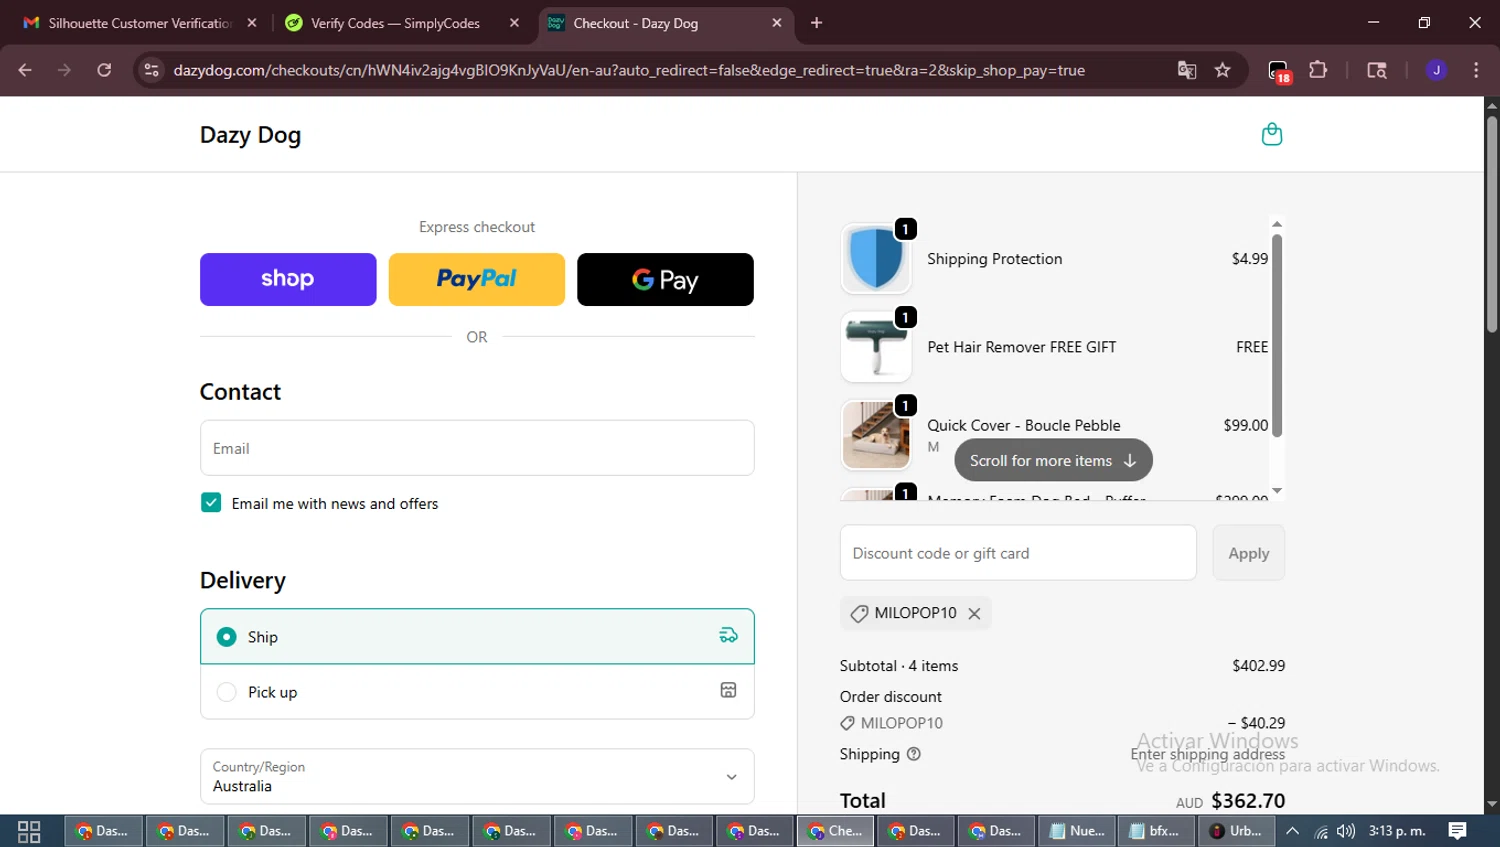The height and width of the screenshot is (847, 1500).
Task: Open Windows Task View icon
Action: [x=29, y=831]
